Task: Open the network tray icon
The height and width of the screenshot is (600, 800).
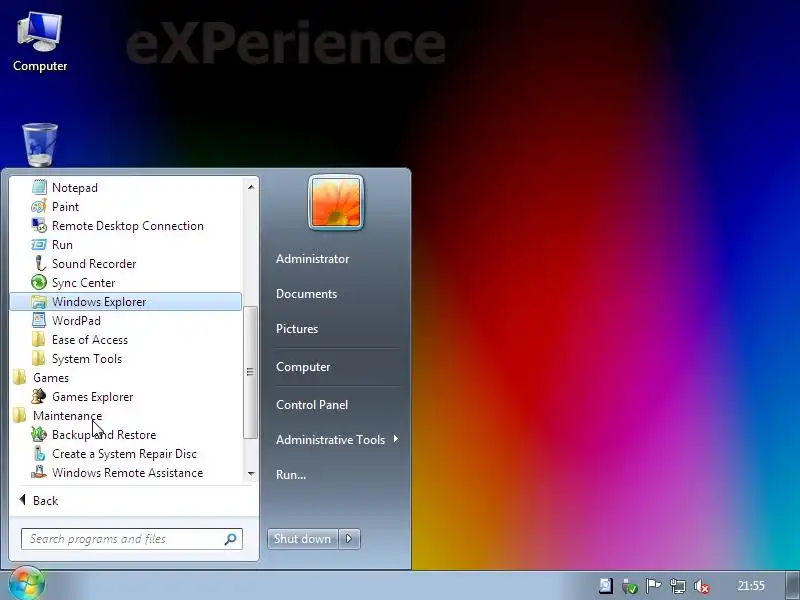Action: click(x=678, y=586)
